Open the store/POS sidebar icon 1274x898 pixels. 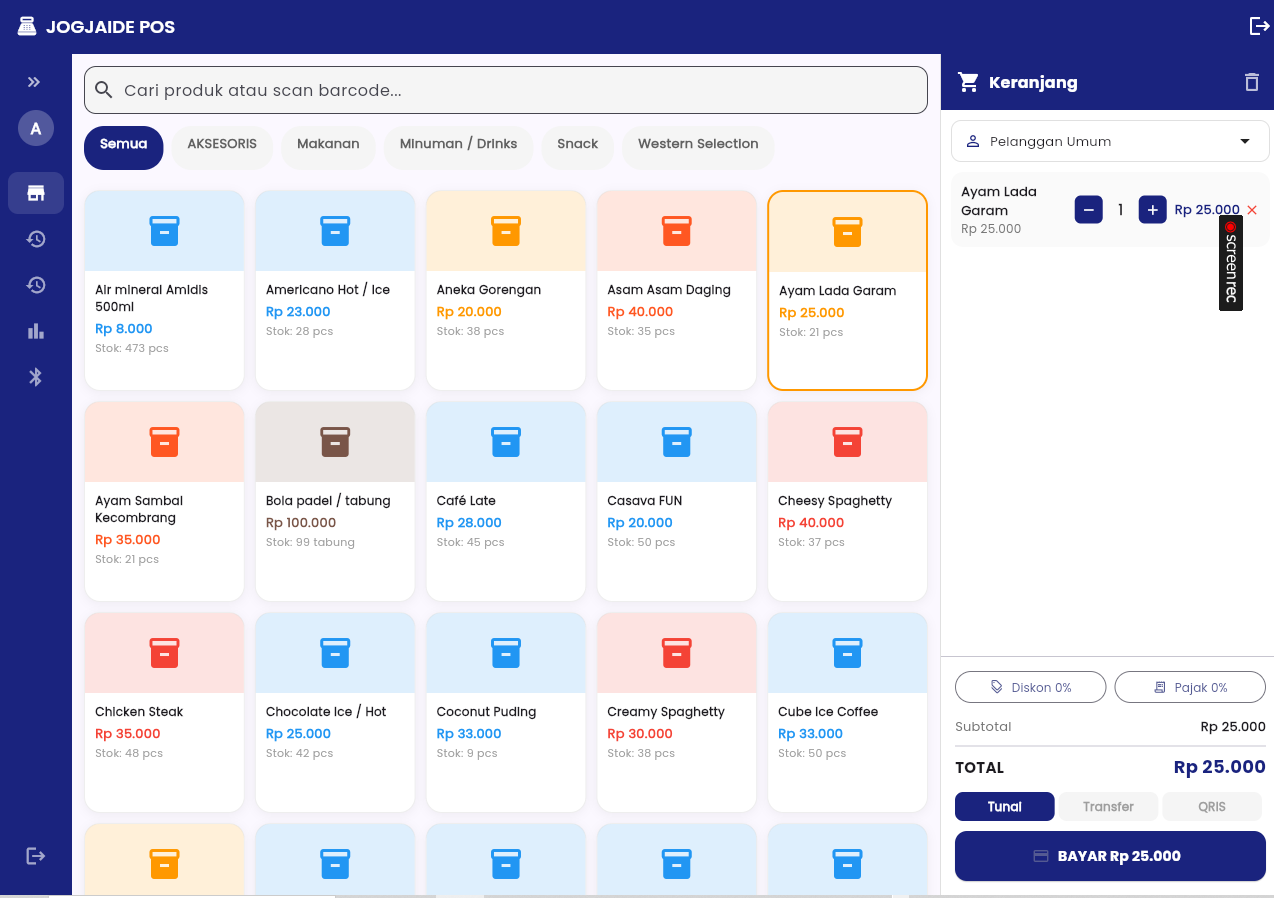[36, 193]
